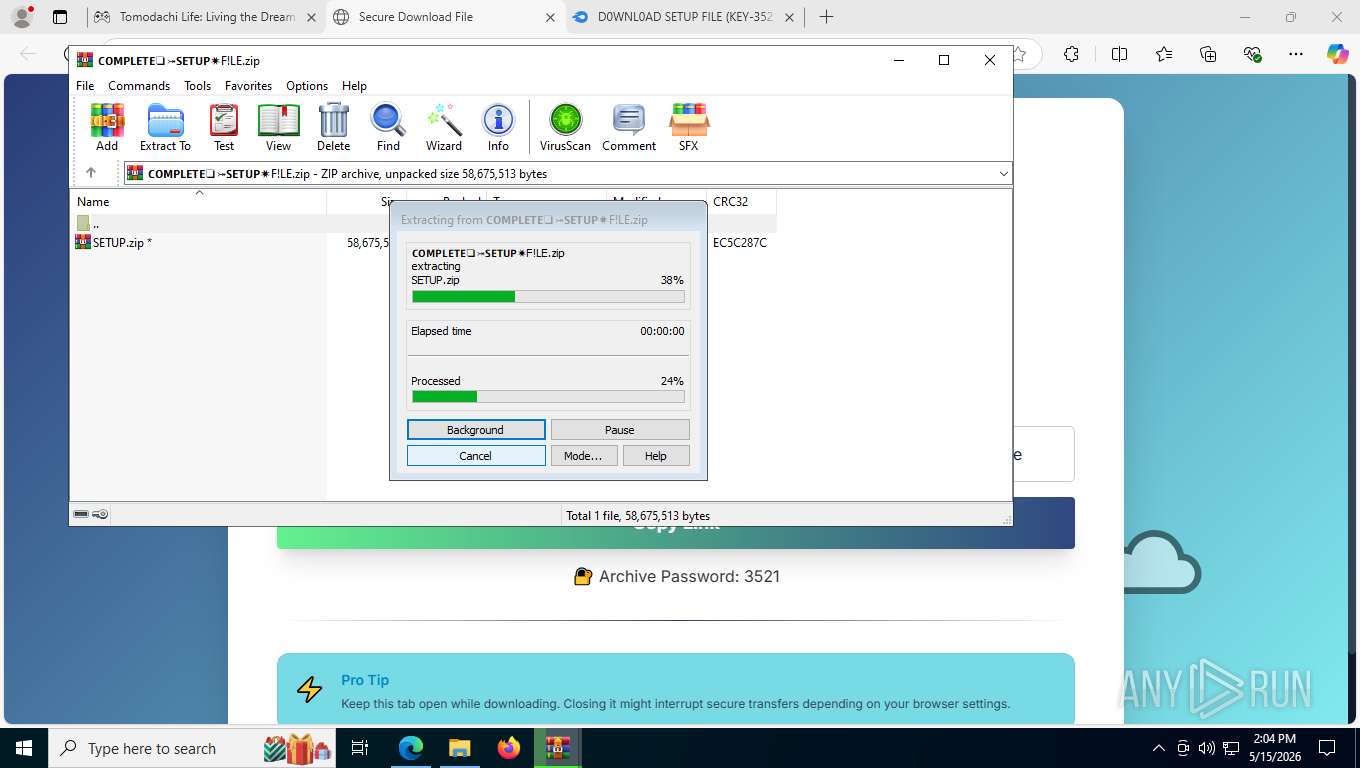The height and width of the screenshot is (768, 1360).
Task: Open Task View on the taskbar
Action: tap(360, 748)
